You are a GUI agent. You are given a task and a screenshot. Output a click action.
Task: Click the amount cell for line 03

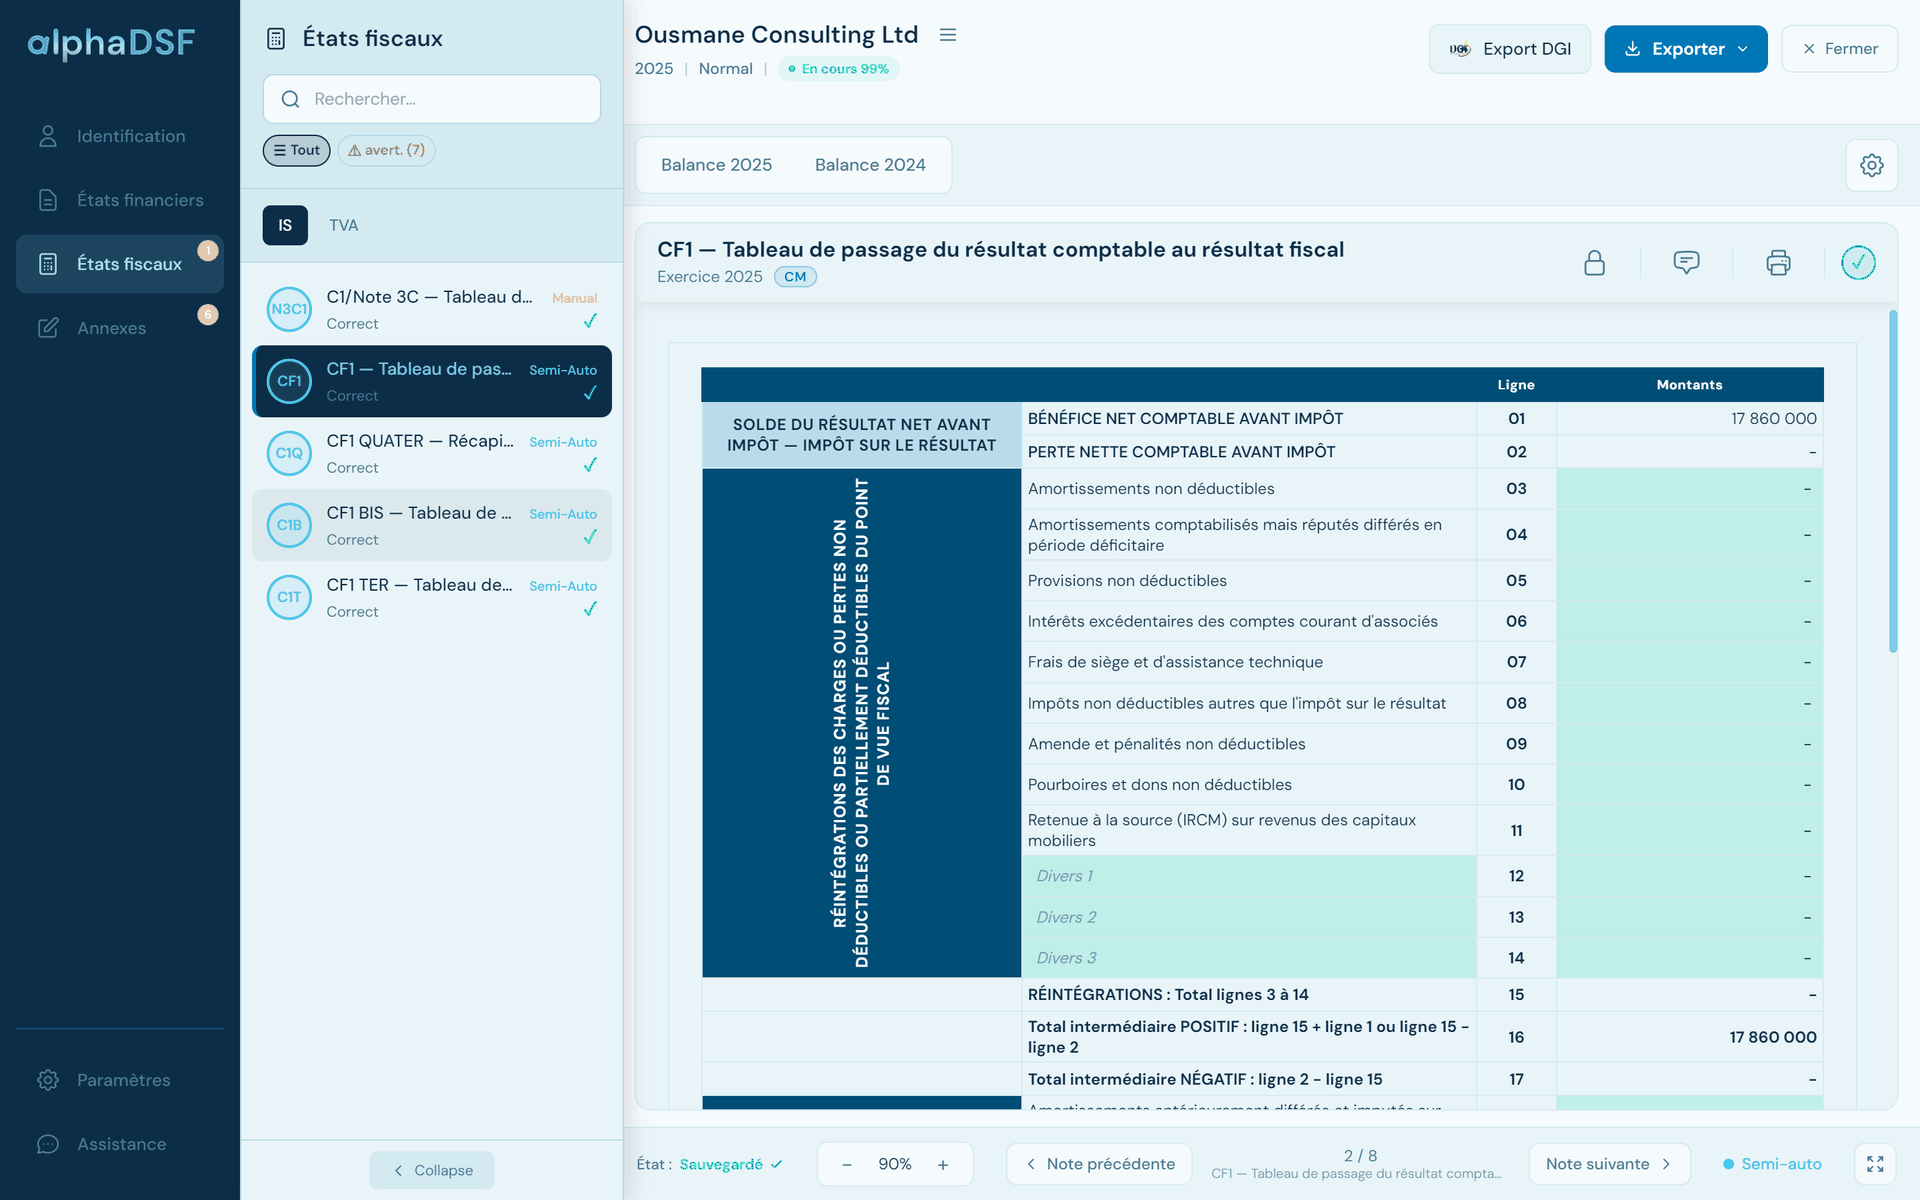(1689, 489)
